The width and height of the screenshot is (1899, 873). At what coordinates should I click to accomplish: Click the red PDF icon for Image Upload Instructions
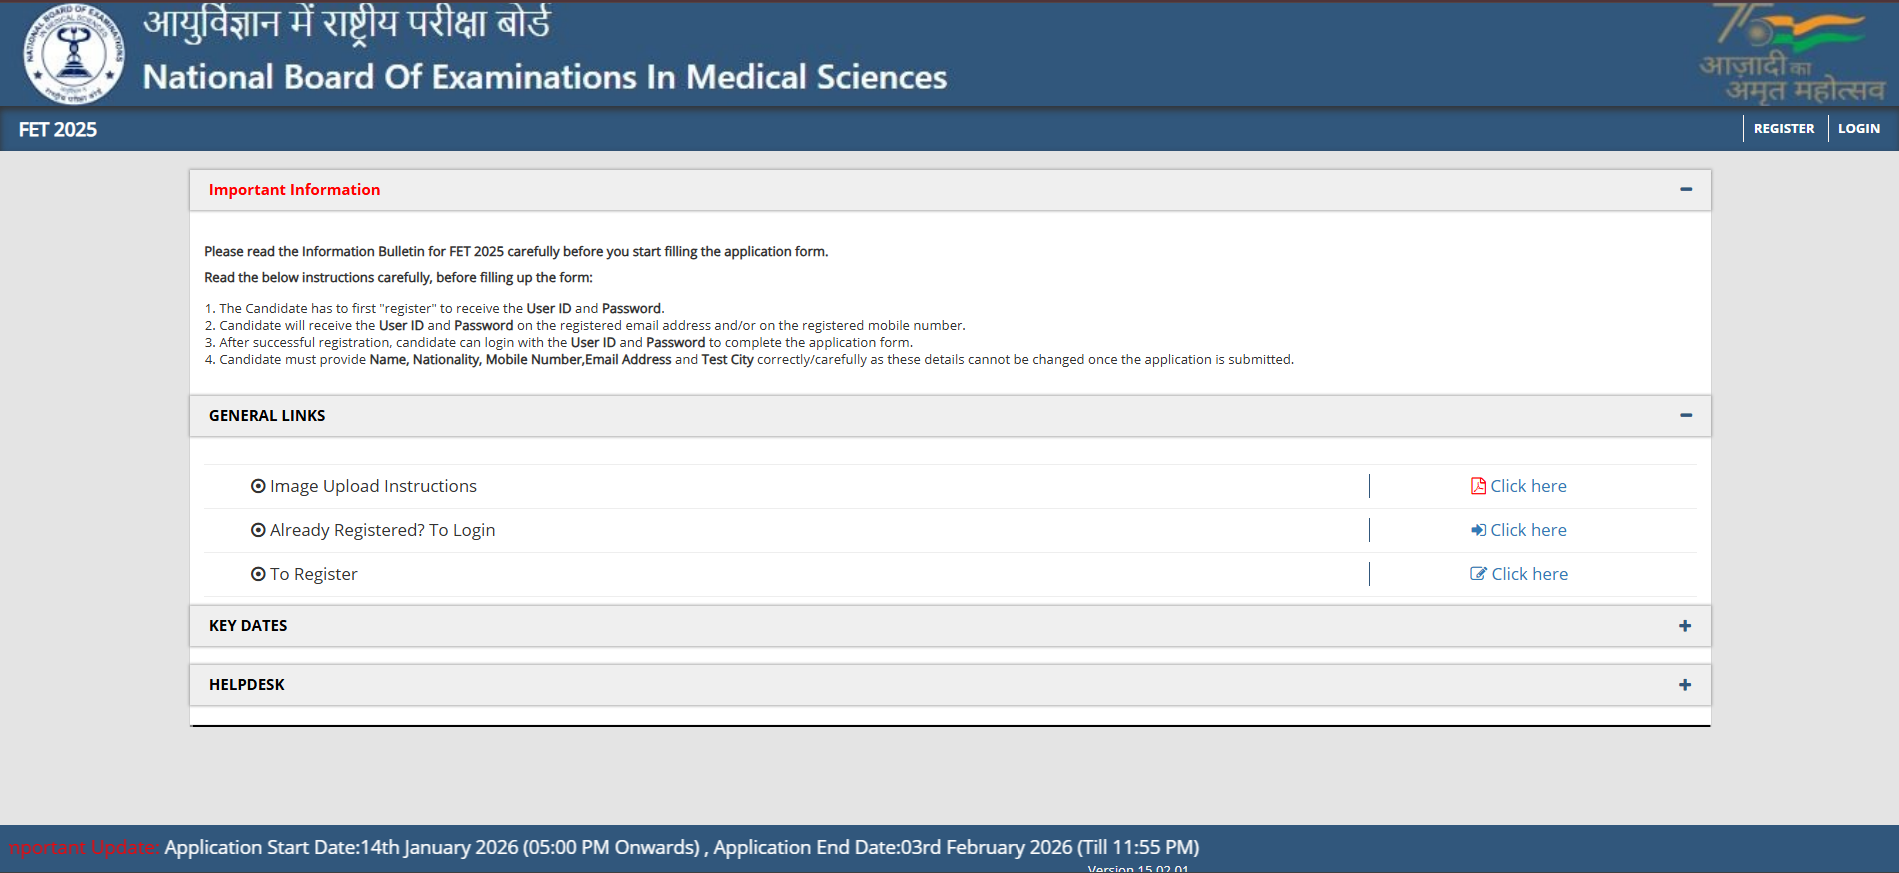click(x=1478, y=486)
